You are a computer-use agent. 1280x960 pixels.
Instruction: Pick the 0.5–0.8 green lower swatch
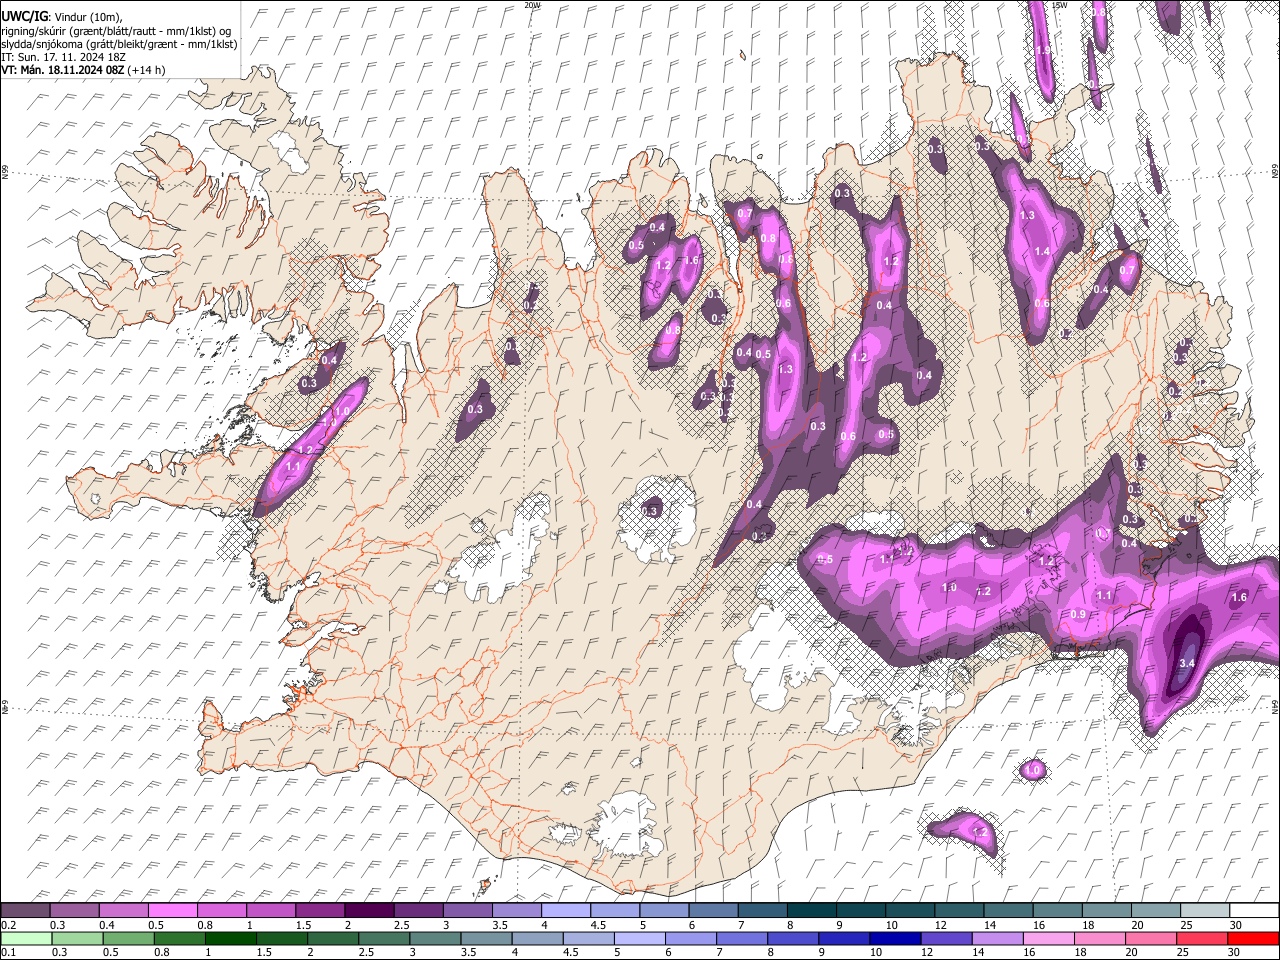pos(127,938)
